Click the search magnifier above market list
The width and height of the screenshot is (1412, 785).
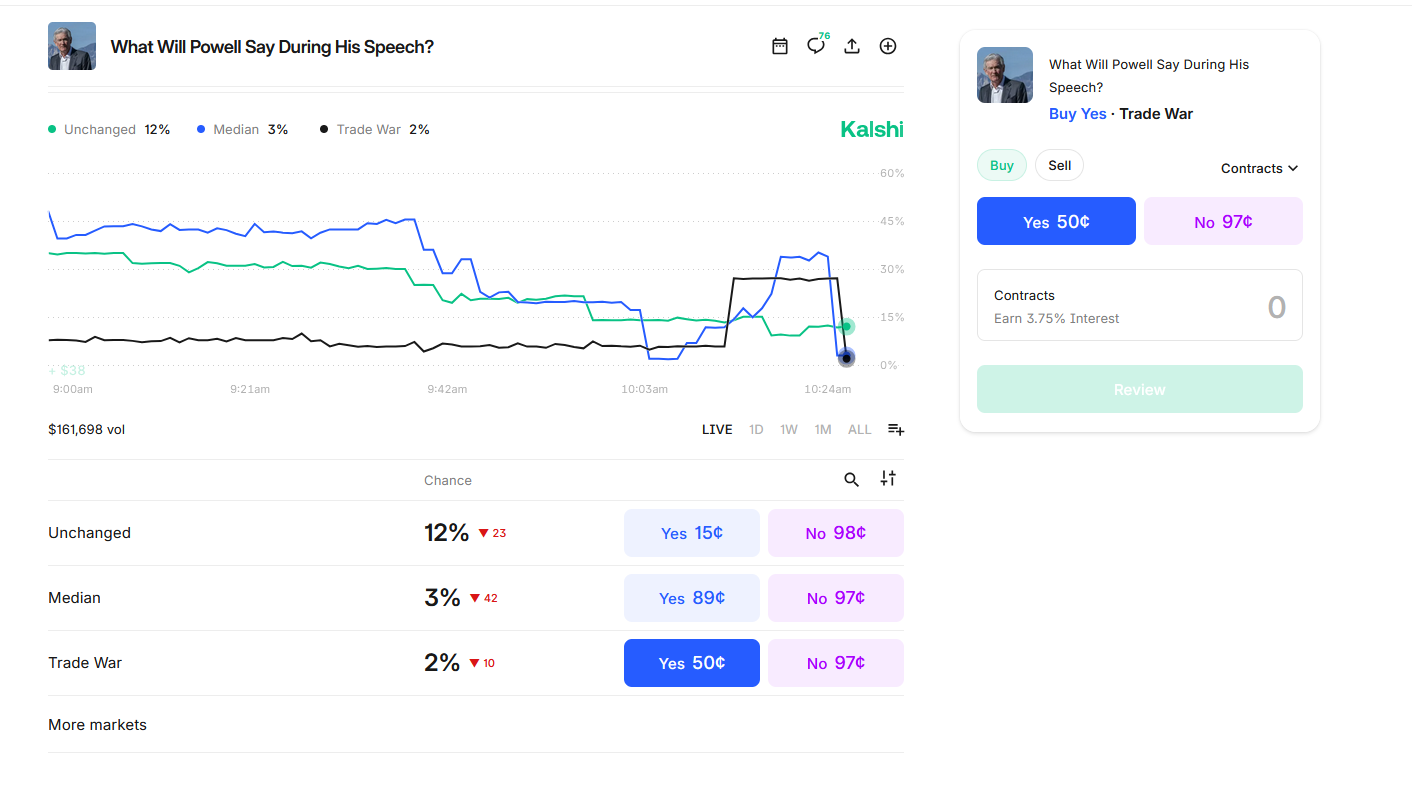click(851, 480)
